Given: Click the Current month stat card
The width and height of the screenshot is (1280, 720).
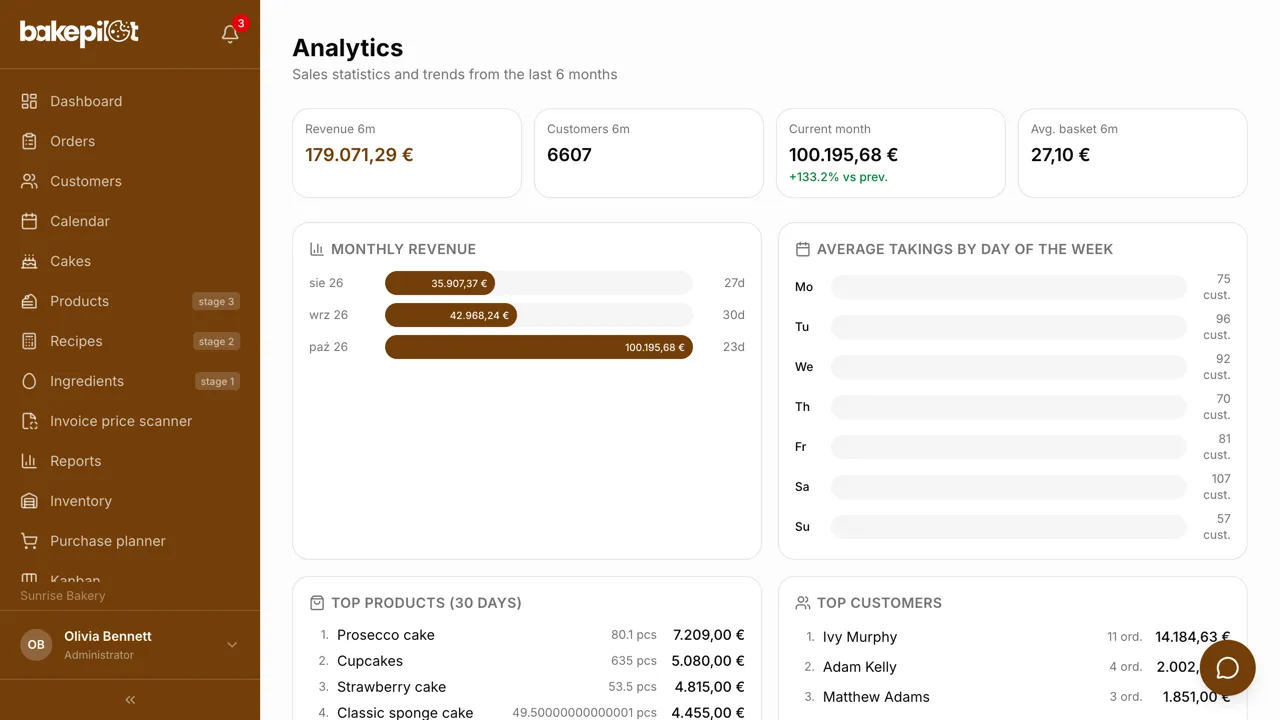Looking at the screenshot, I should (891, 153).
